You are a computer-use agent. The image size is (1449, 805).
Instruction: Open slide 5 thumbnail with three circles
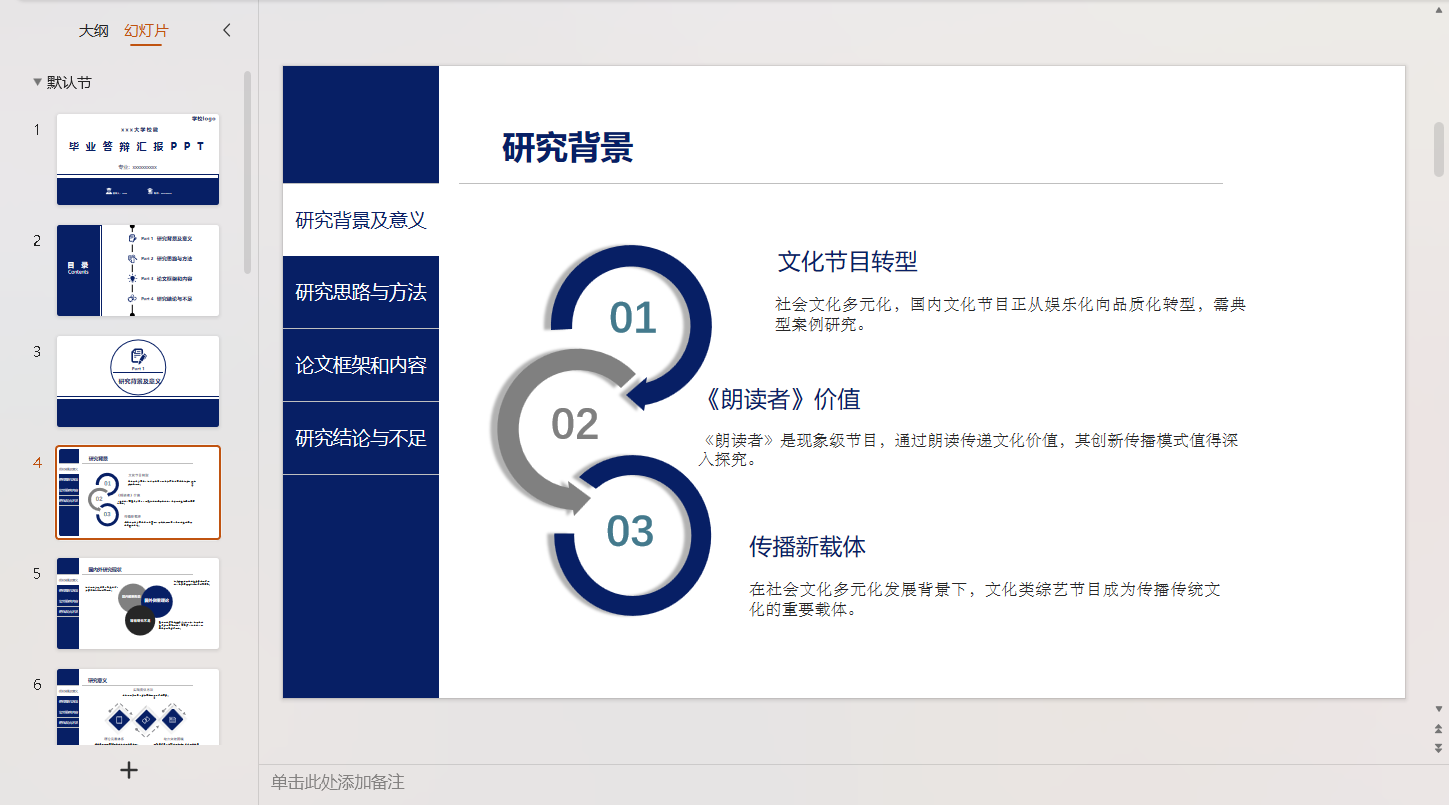(x=138, y=603)
